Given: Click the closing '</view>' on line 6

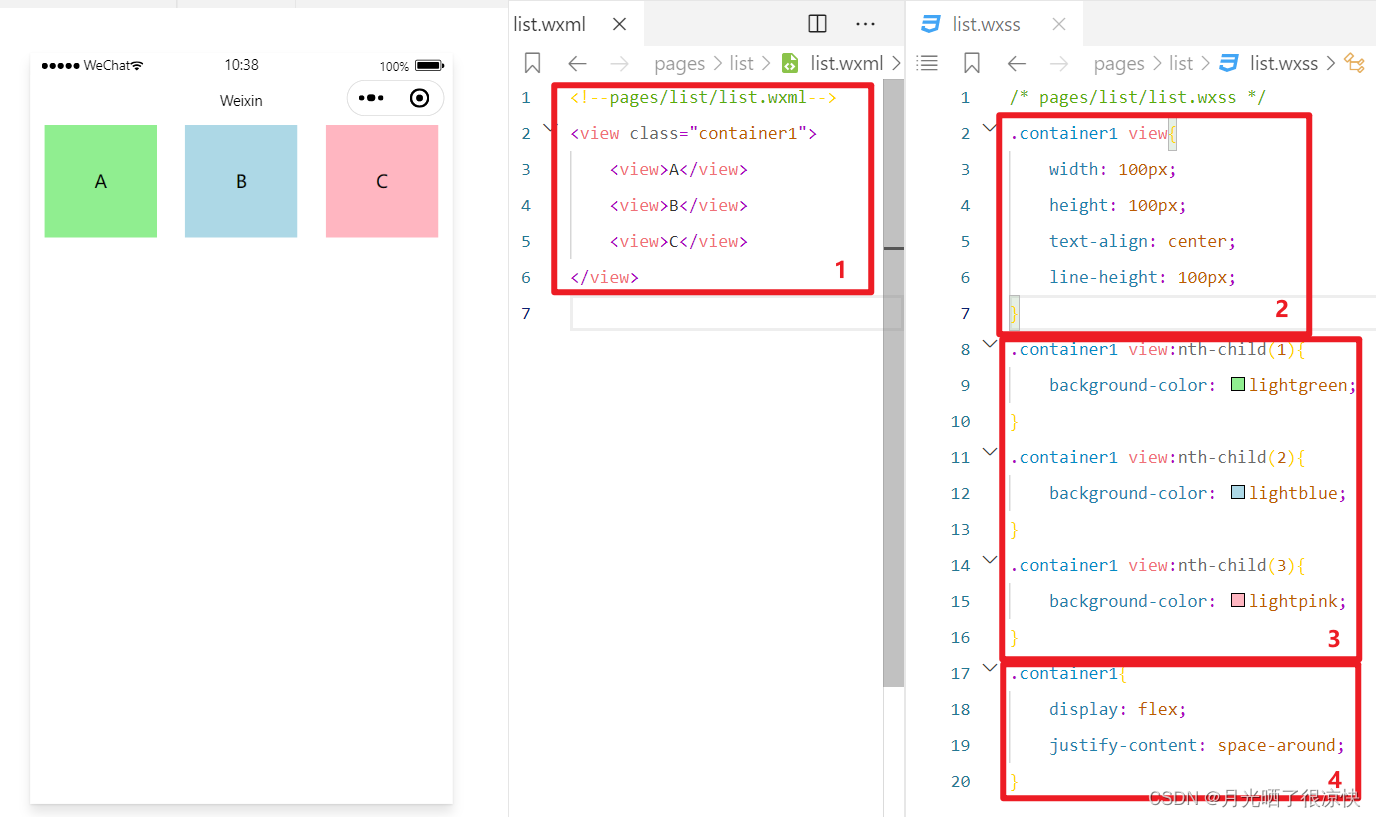Looking at the screenshot, I should pos(604,277).
